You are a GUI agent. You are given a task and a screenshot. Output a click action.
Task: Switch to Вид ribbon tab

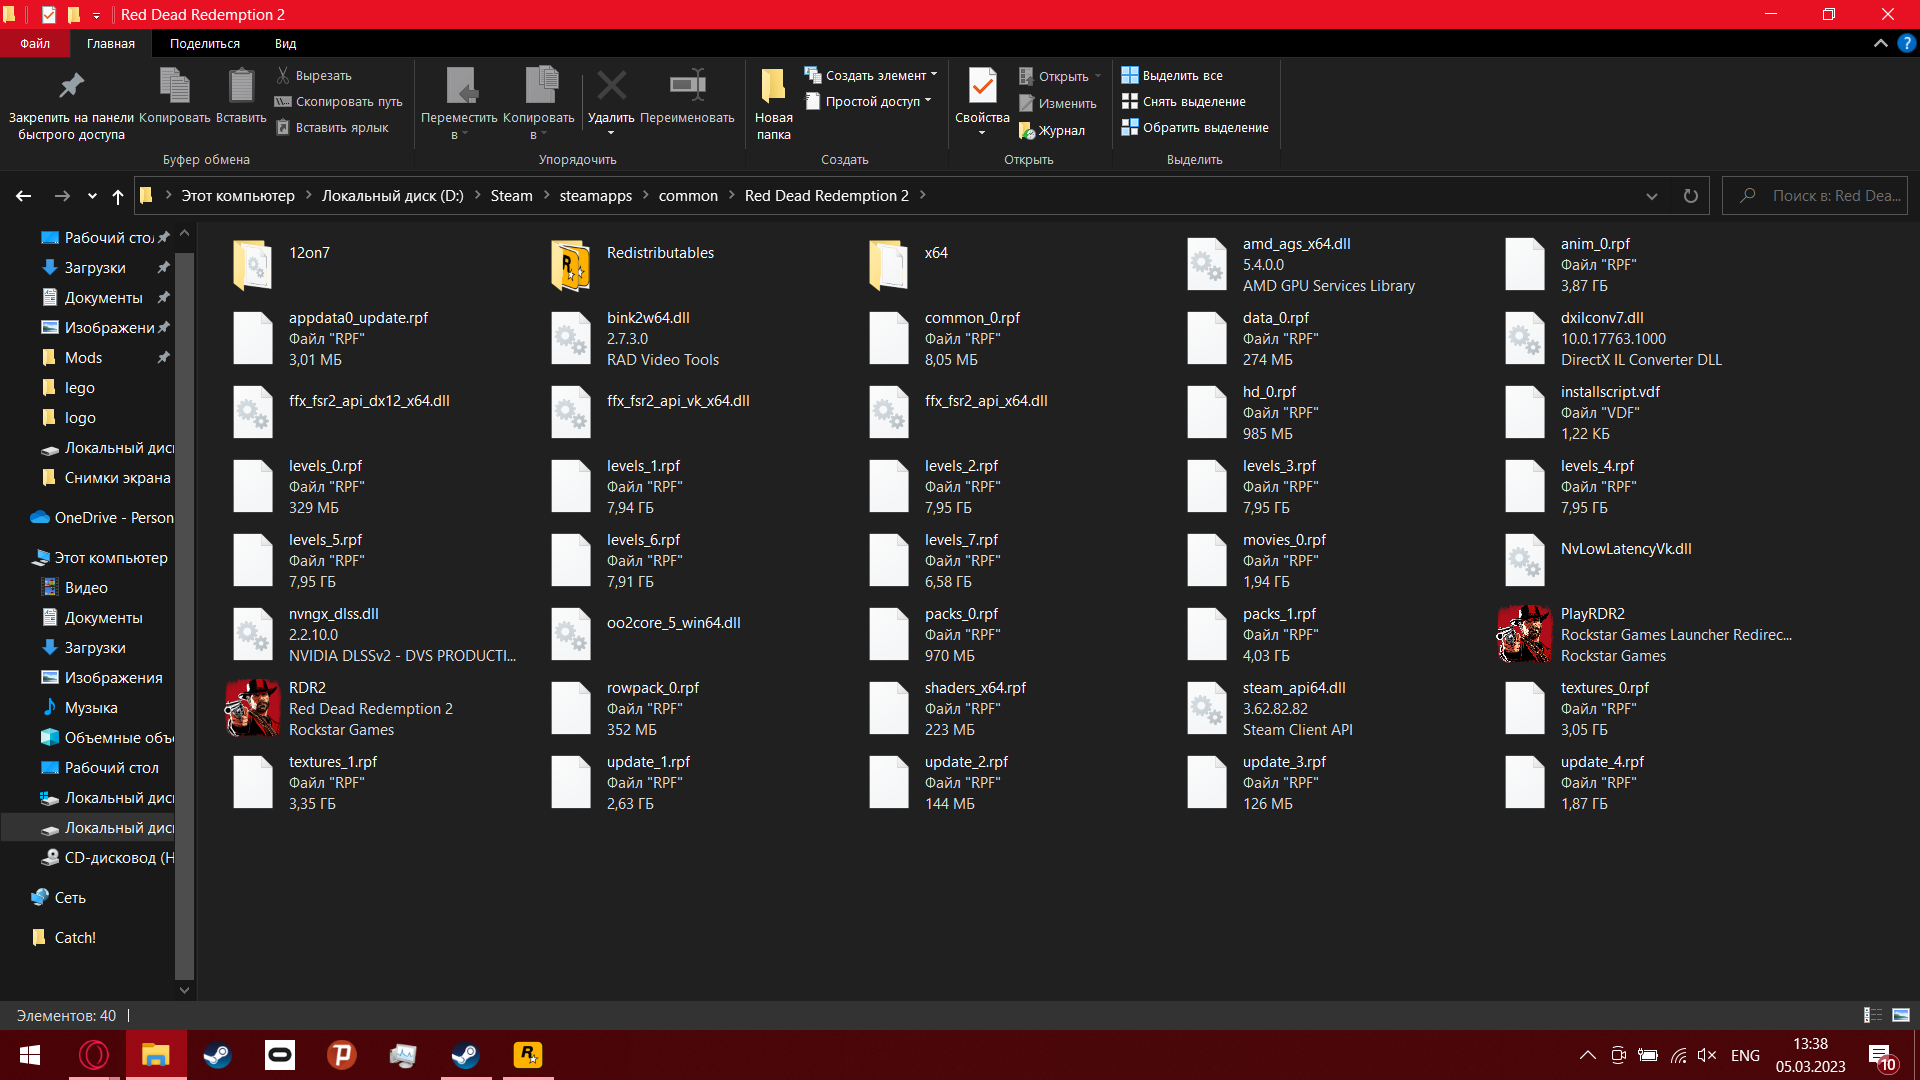pos(286,43)
